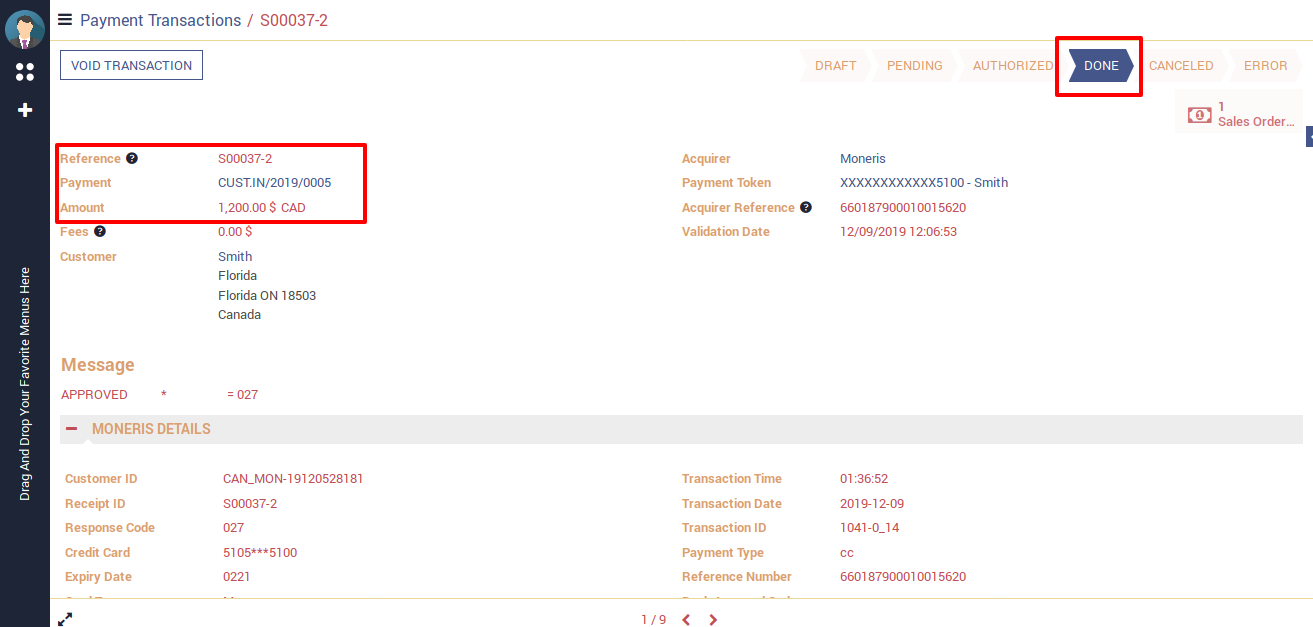The image size is (1313, 627).
Task: Select the Canceled status stage
Action: click(1180, 66)
